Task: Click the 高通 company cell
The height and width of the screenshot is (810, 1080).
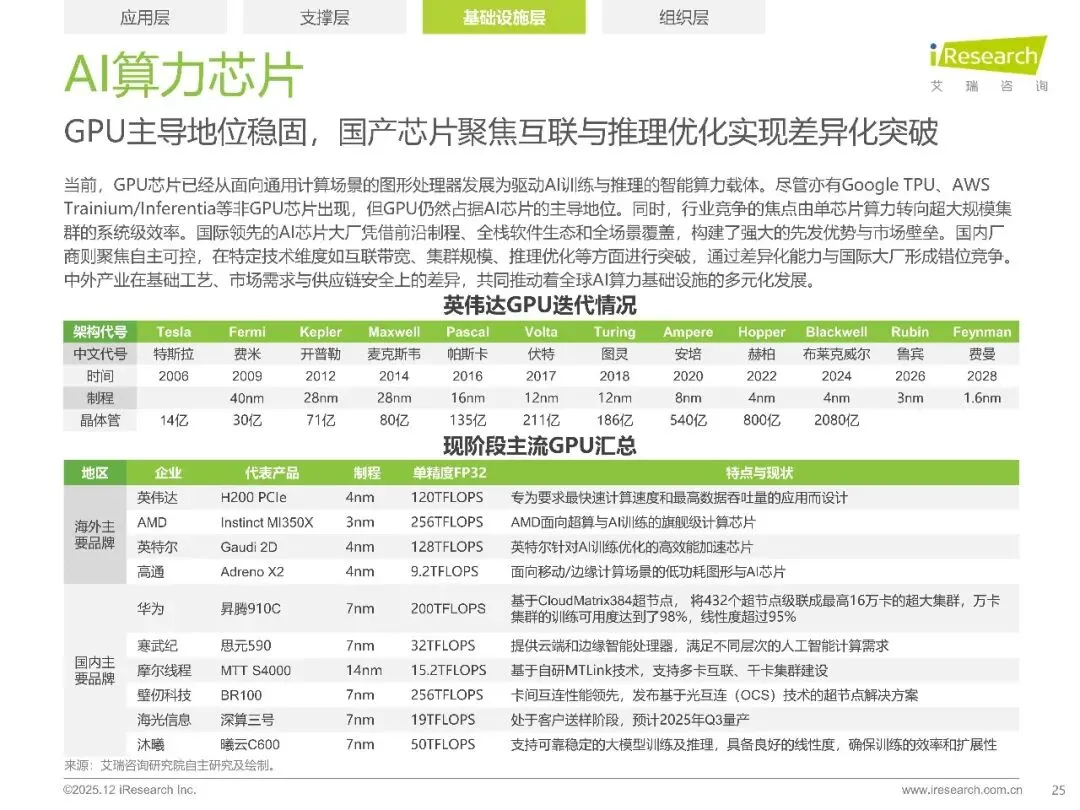Action: 150,572
